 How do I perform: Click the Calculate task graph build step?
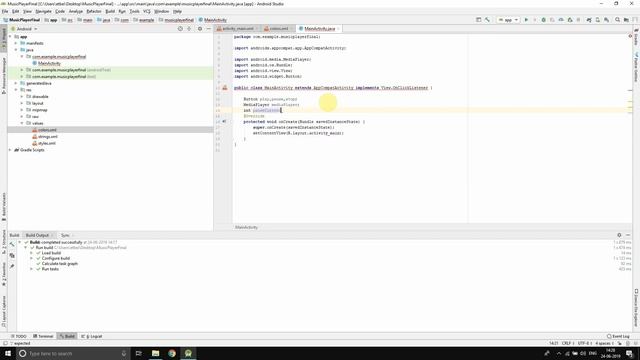[60, 264]
